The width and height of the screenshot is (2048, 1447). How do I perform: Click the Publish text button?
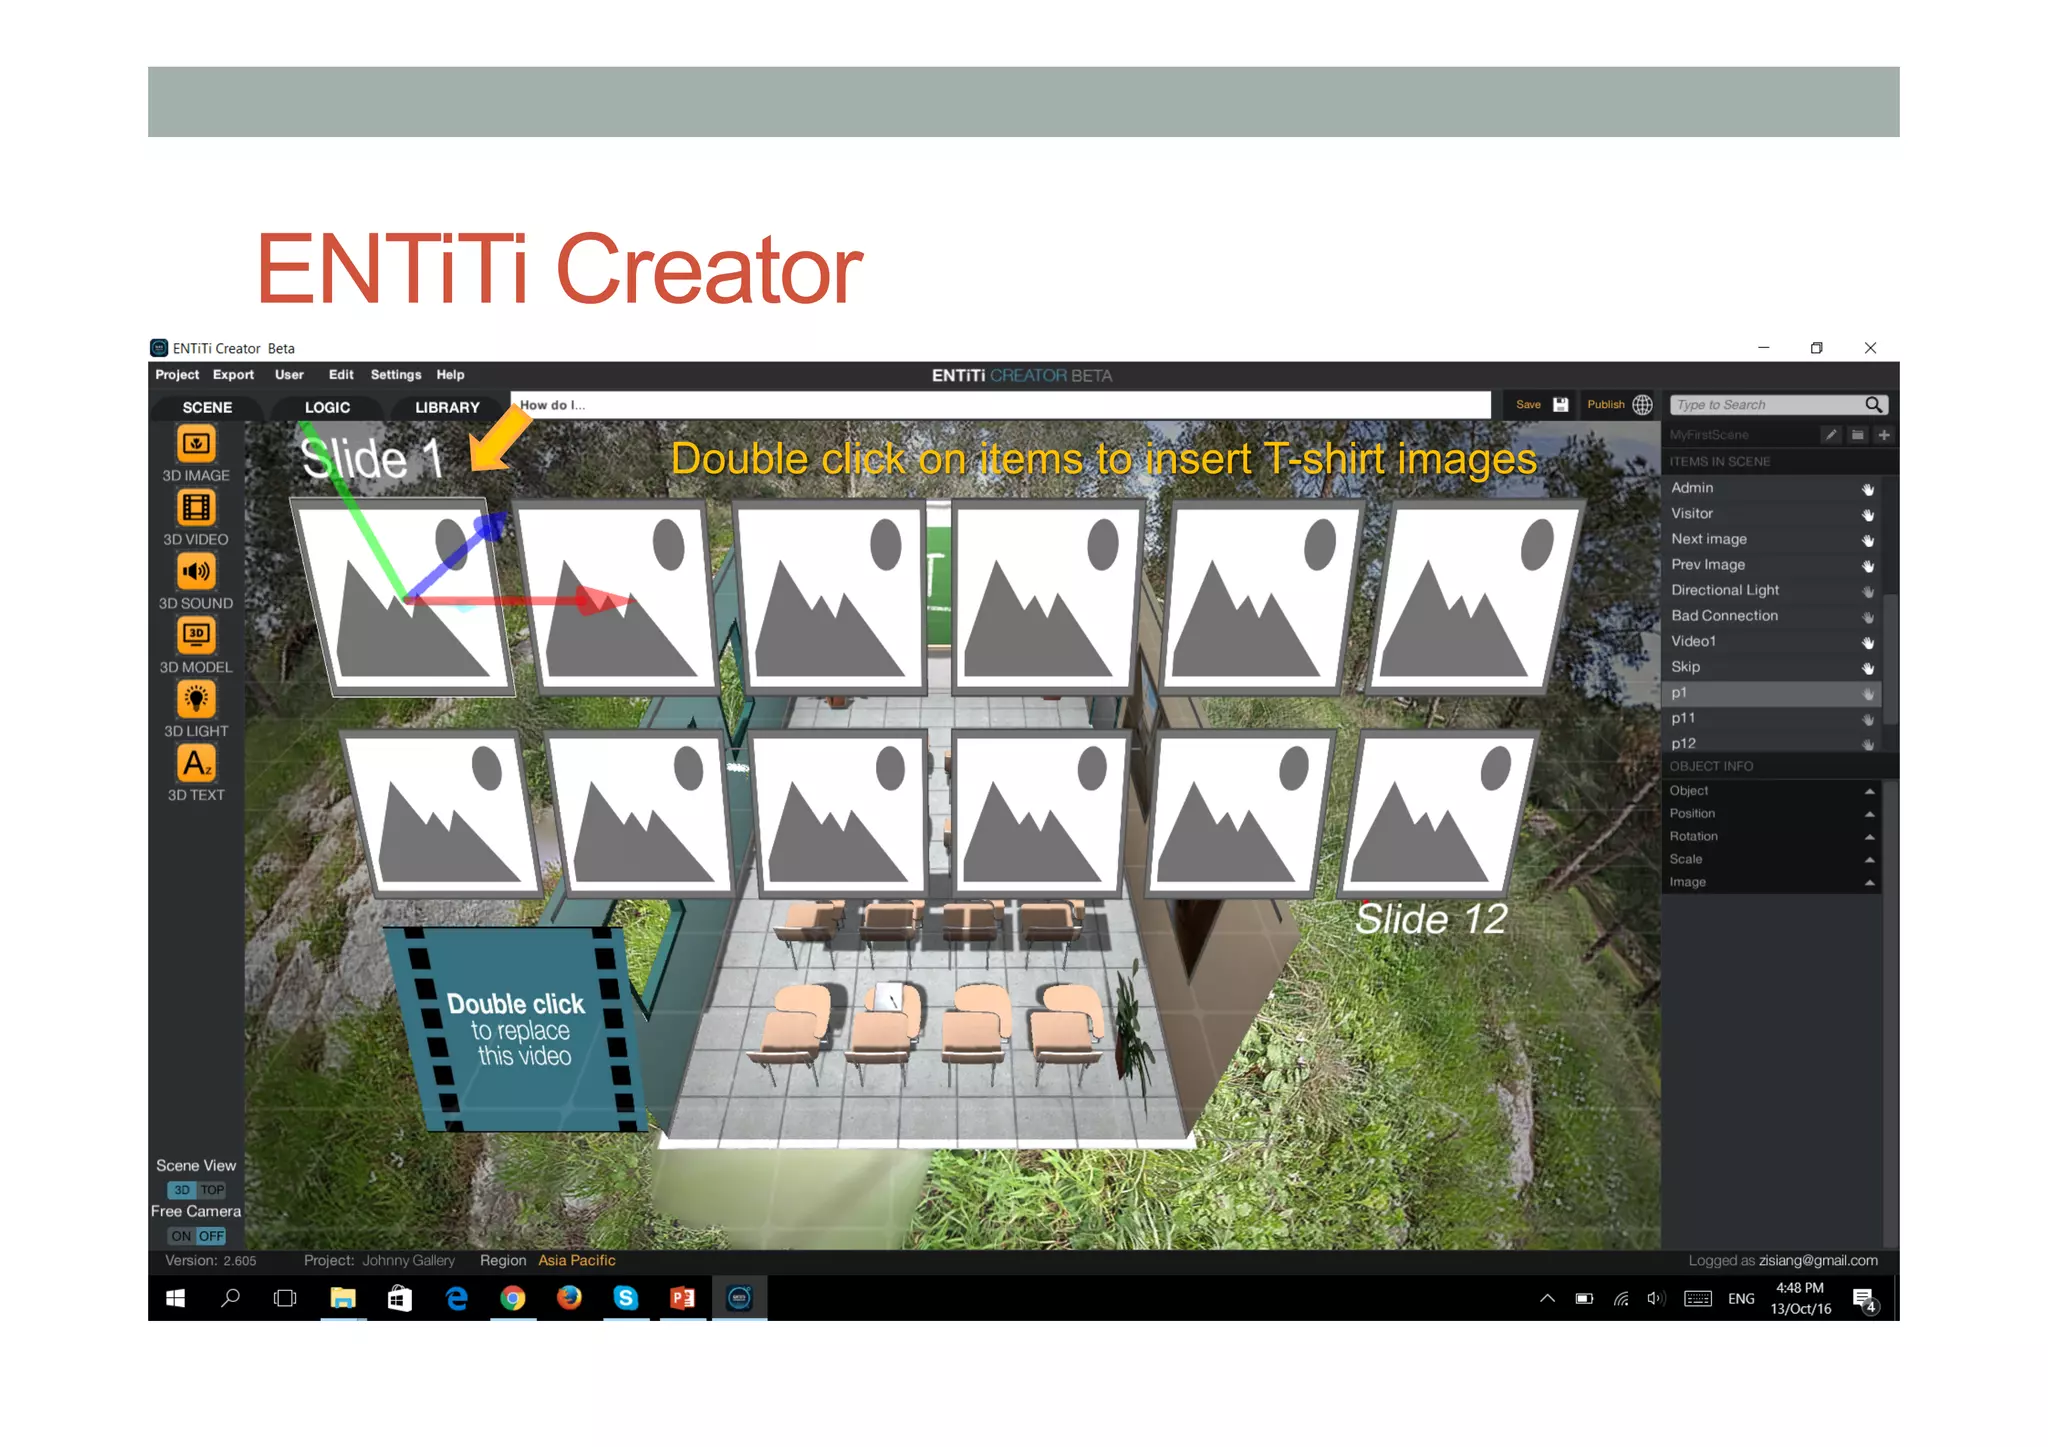click(1605, 405)
